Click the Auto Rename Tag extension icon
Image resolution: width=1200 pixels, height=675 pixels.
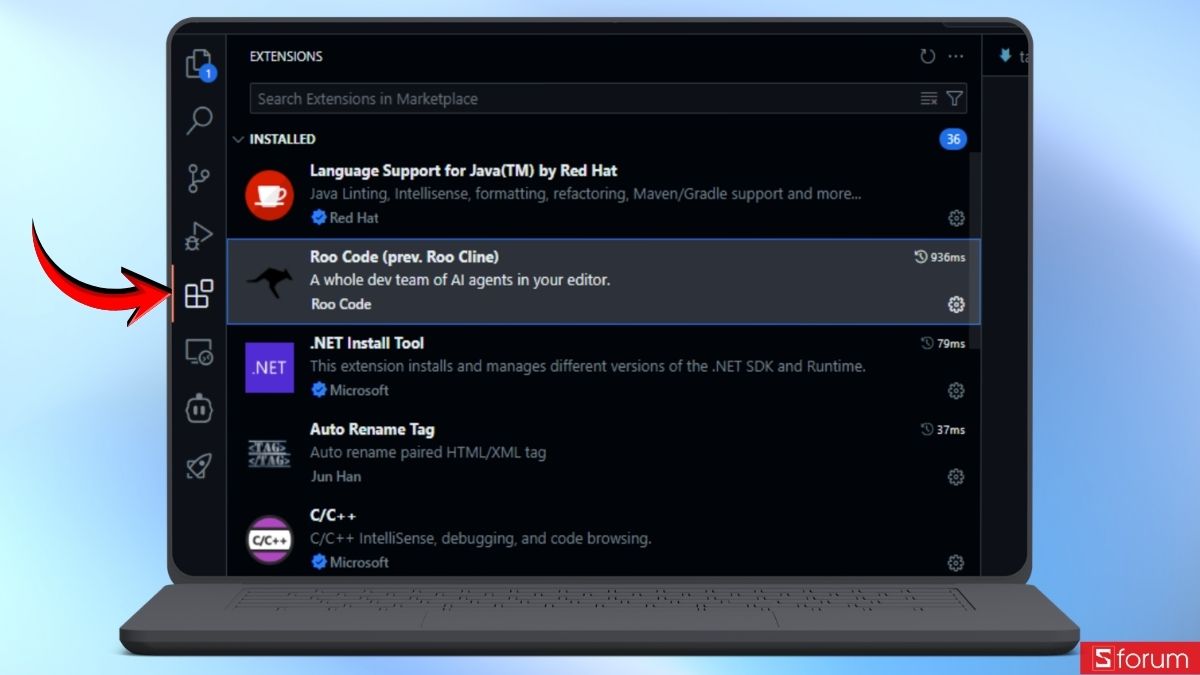269,453
